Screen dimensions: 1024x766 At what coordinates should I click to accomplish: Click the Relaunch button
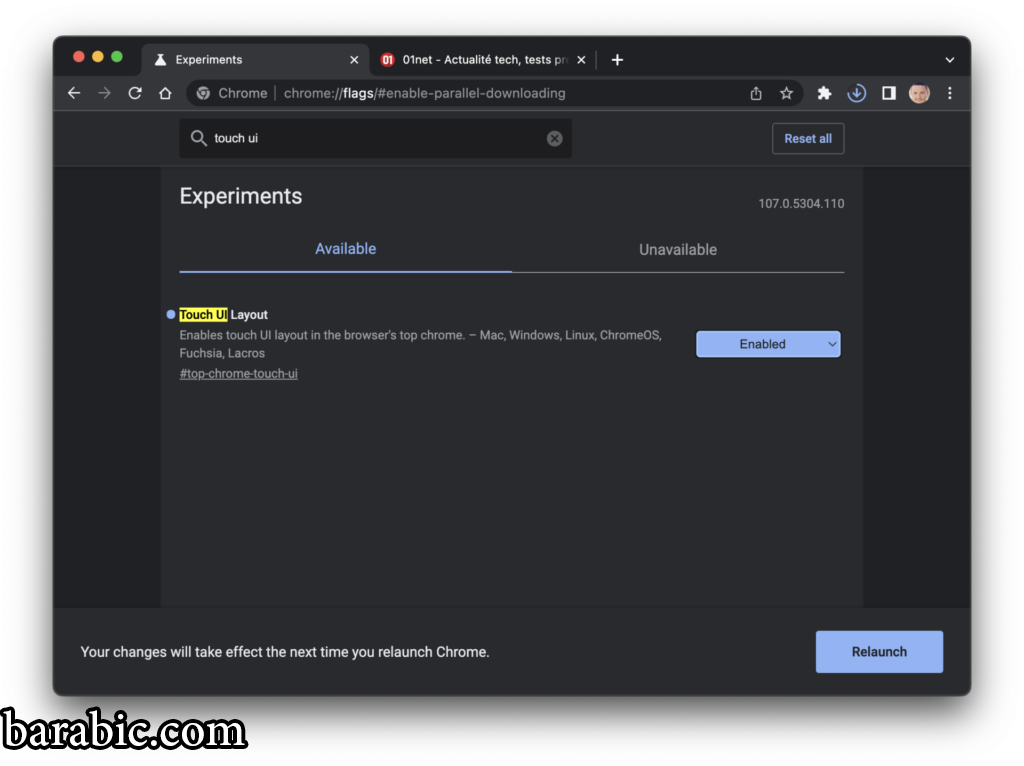pos(879,652)
